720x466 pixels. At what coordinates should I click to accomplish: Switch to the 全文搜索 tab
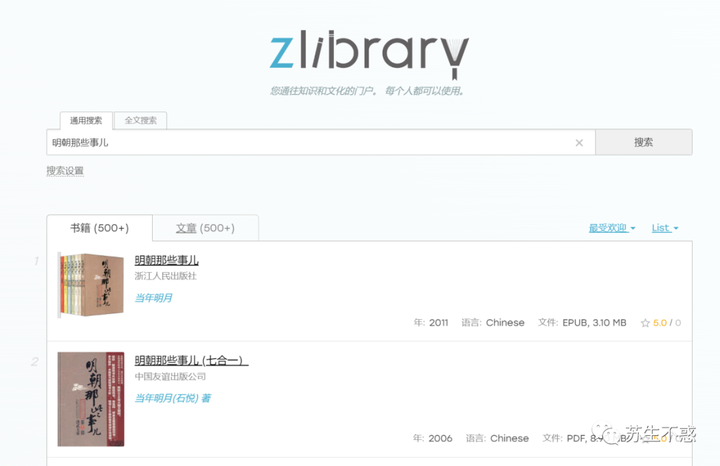pos(141,120)
